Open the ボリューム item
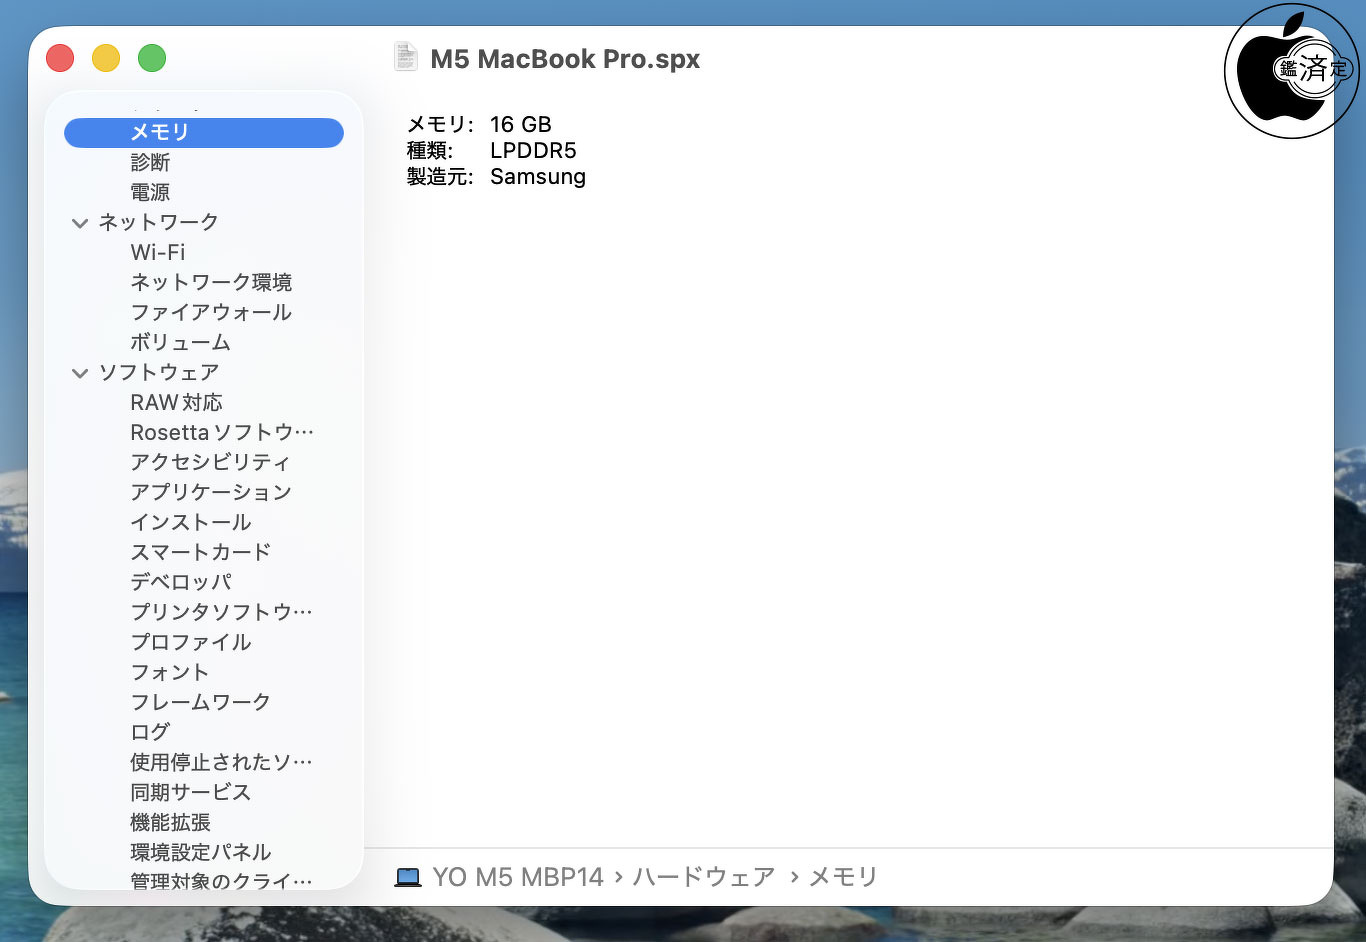The width and height of the screenshot is (1366, 942). tap(180, 342)
